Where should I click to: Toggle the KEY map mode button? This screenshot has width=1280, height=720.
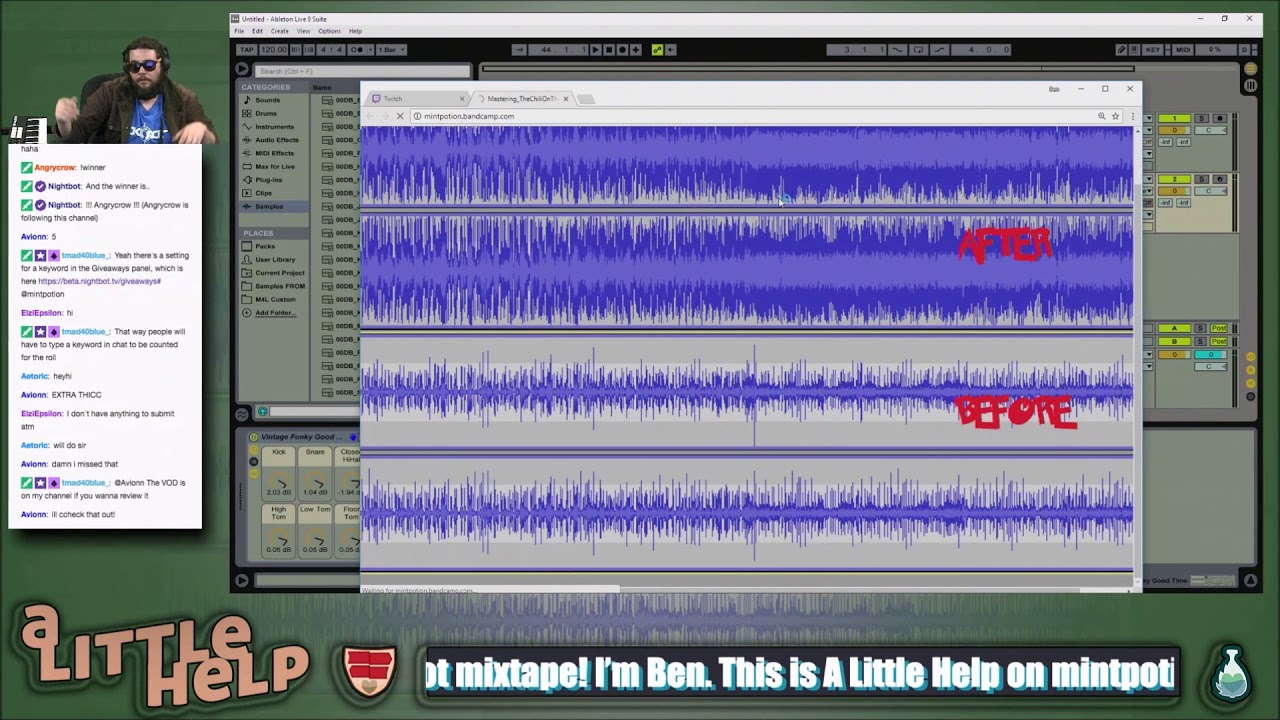[1153, 50]
